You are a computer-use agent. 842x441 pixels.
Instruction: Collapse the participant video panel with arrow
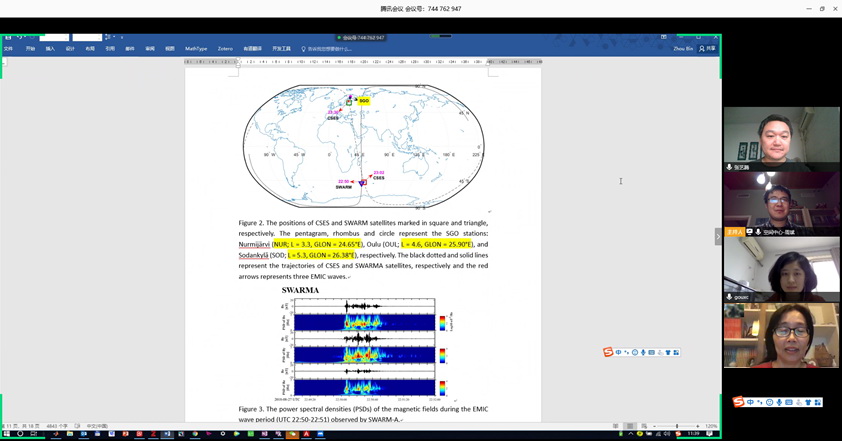718,237
